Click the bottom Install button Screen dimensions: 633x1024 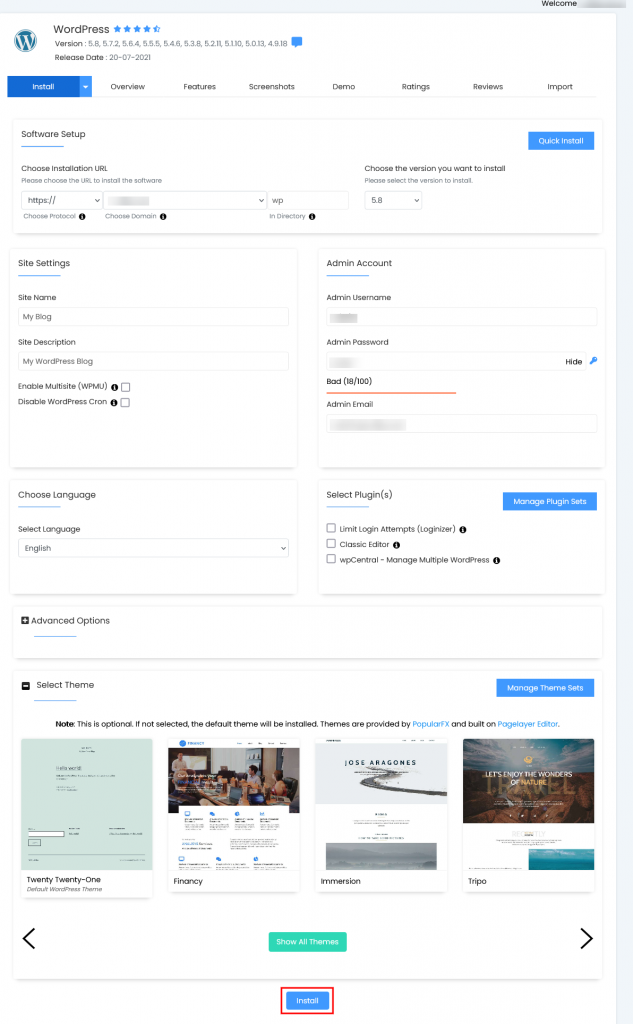(x=307, y=1000)
